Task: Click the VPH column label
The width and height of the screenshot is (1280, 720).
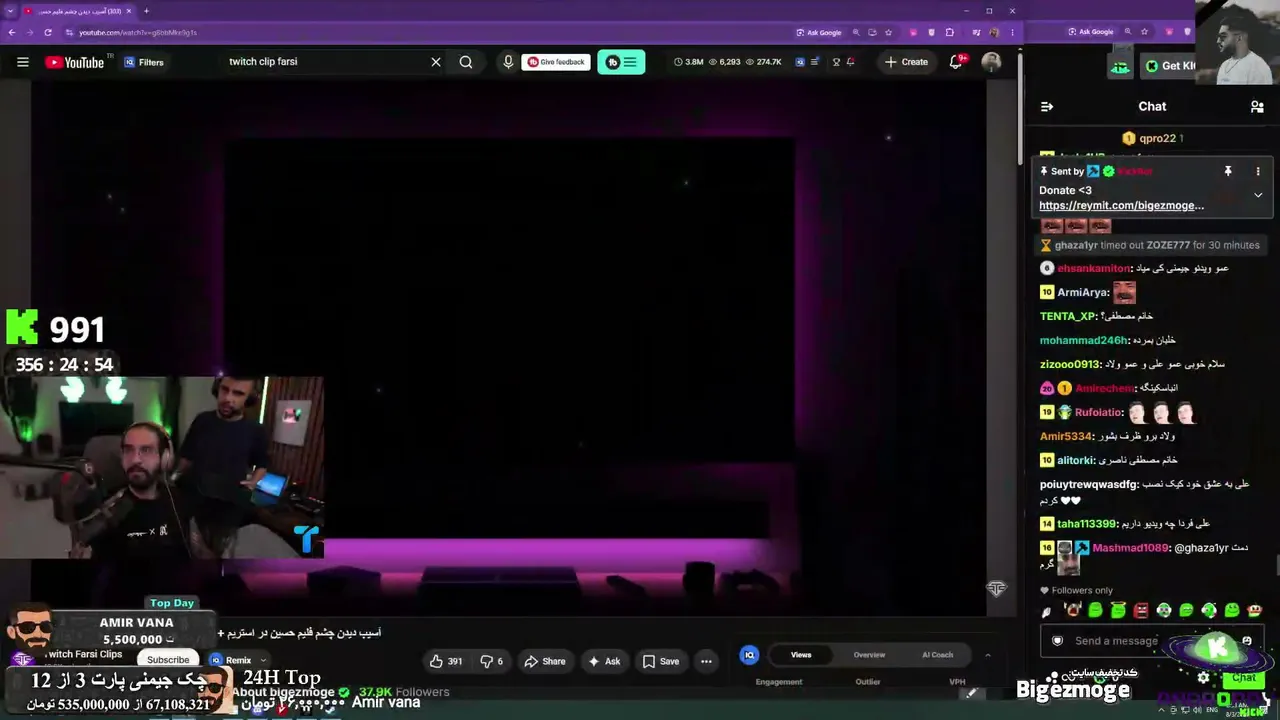Action: point(957,682)
